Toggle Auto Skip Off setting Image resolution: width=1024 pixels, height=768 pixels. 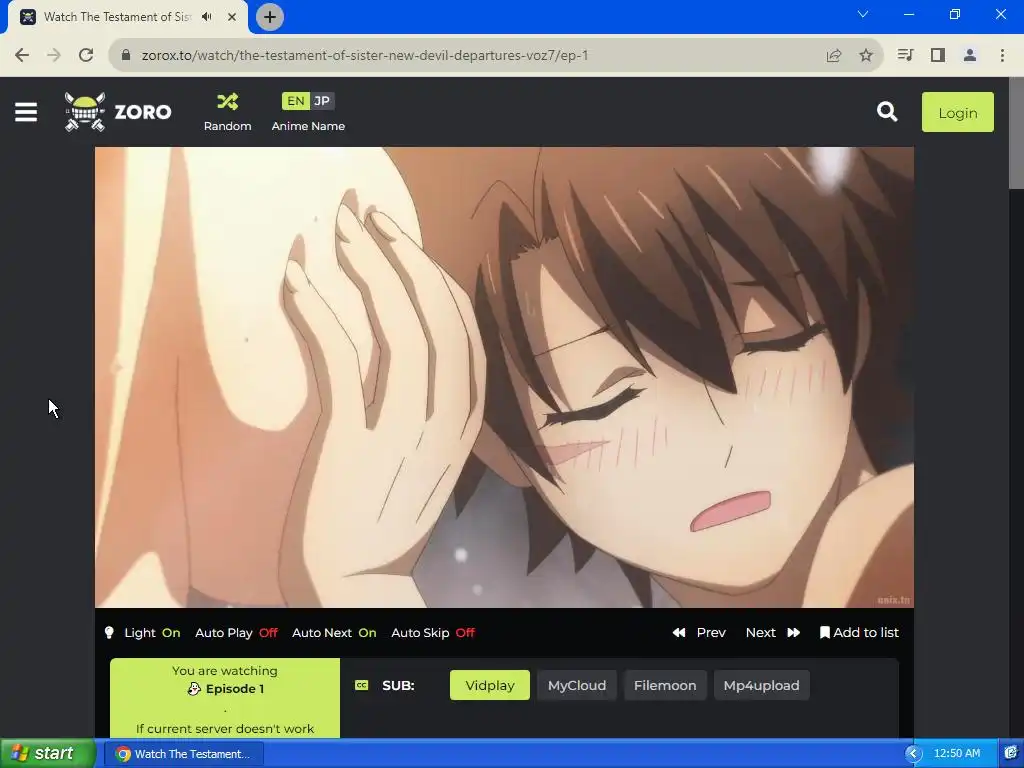pyautogui.click(x=433, y=632)
